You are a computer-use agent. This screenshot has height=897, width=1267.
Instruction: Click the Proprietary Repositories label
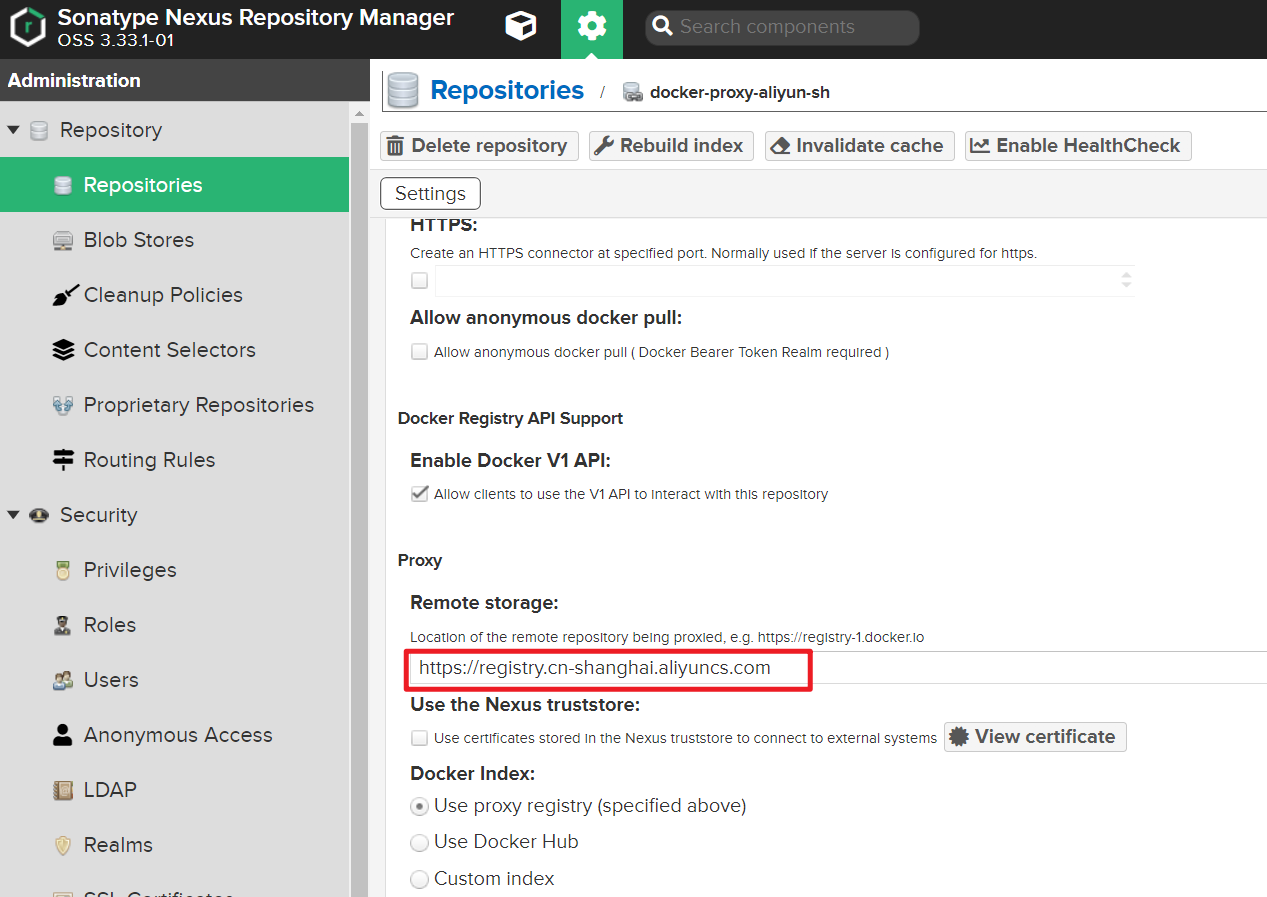[x=199, y=405]
